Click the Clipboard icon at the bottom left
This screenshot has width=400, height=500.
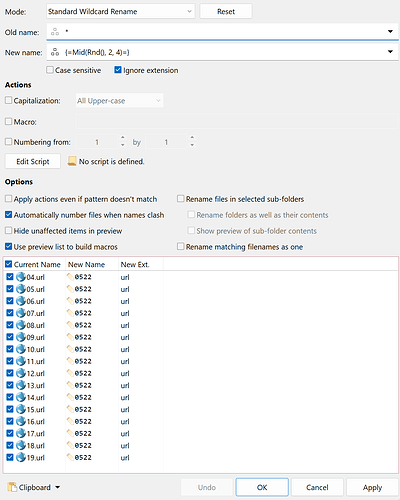pos(12,487)
